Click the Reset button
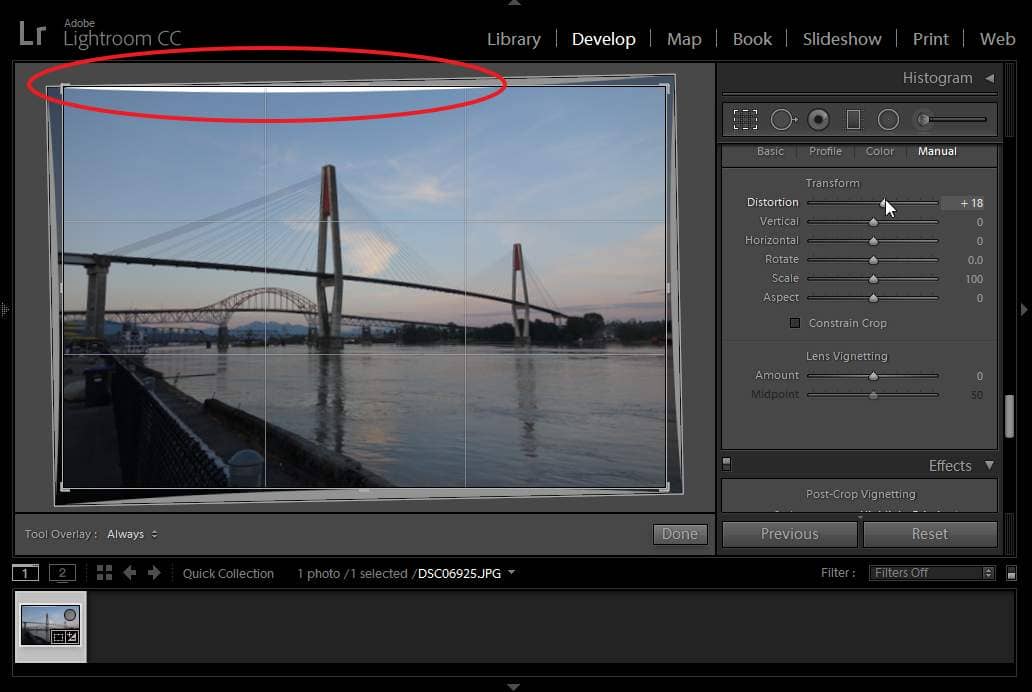This screenshot has height=692, width=1032. pos(929,534)
